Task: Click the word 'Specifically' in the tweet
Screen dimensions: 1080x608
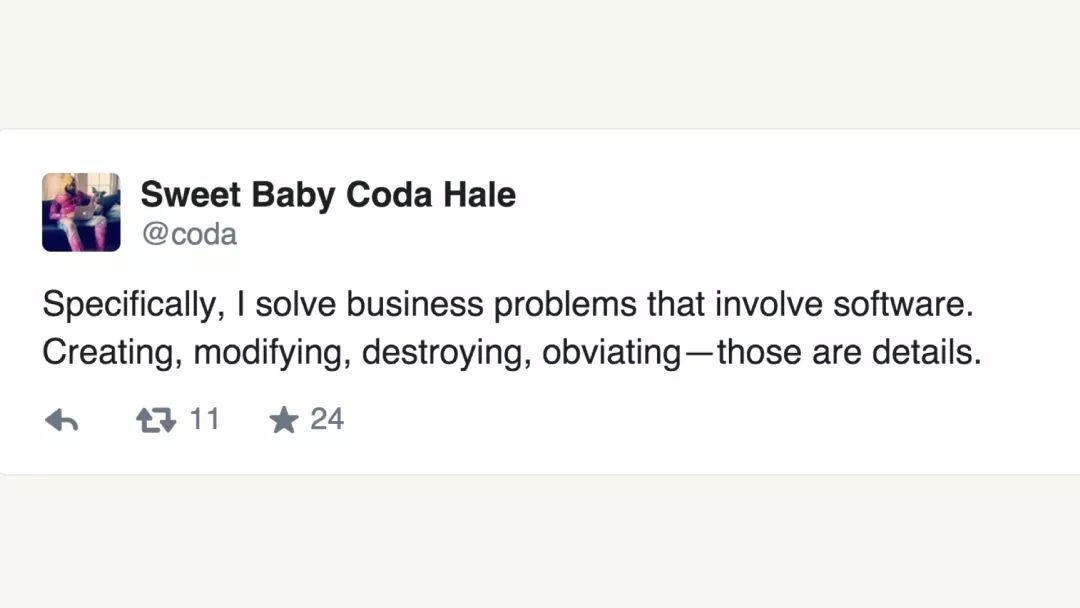Action: point(130,305)
